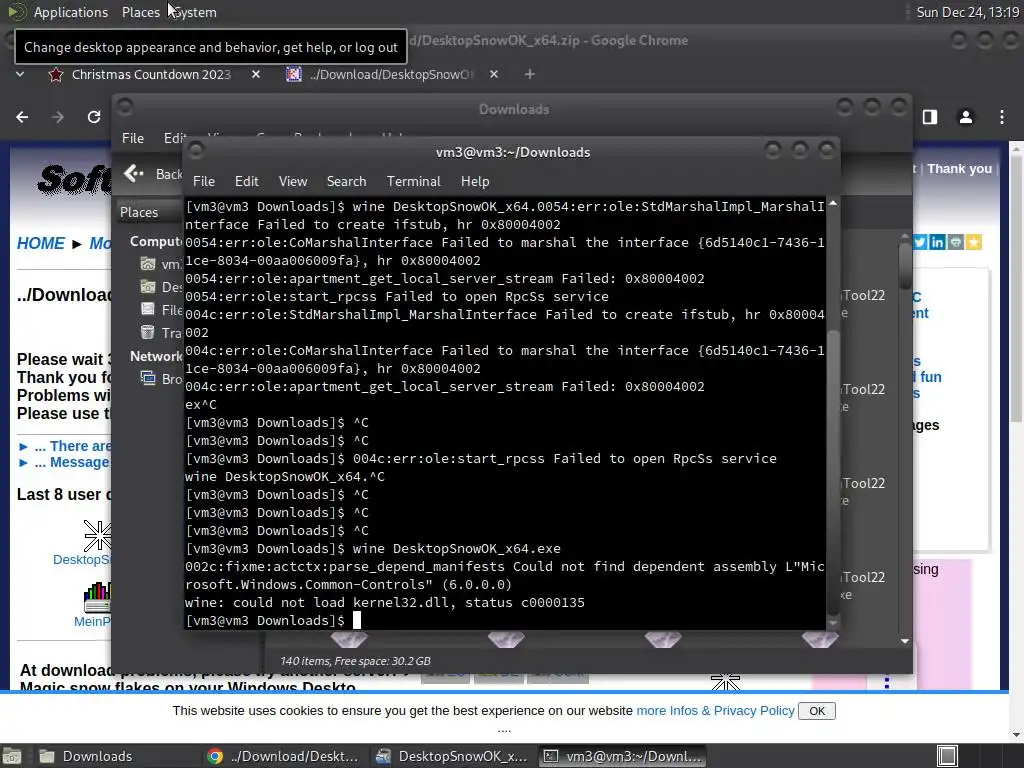The width and height of the screenshot is (1024, 768).
Task: Click Chrome ../Download/Deskt... taskbar button
Action: point(283,756)
